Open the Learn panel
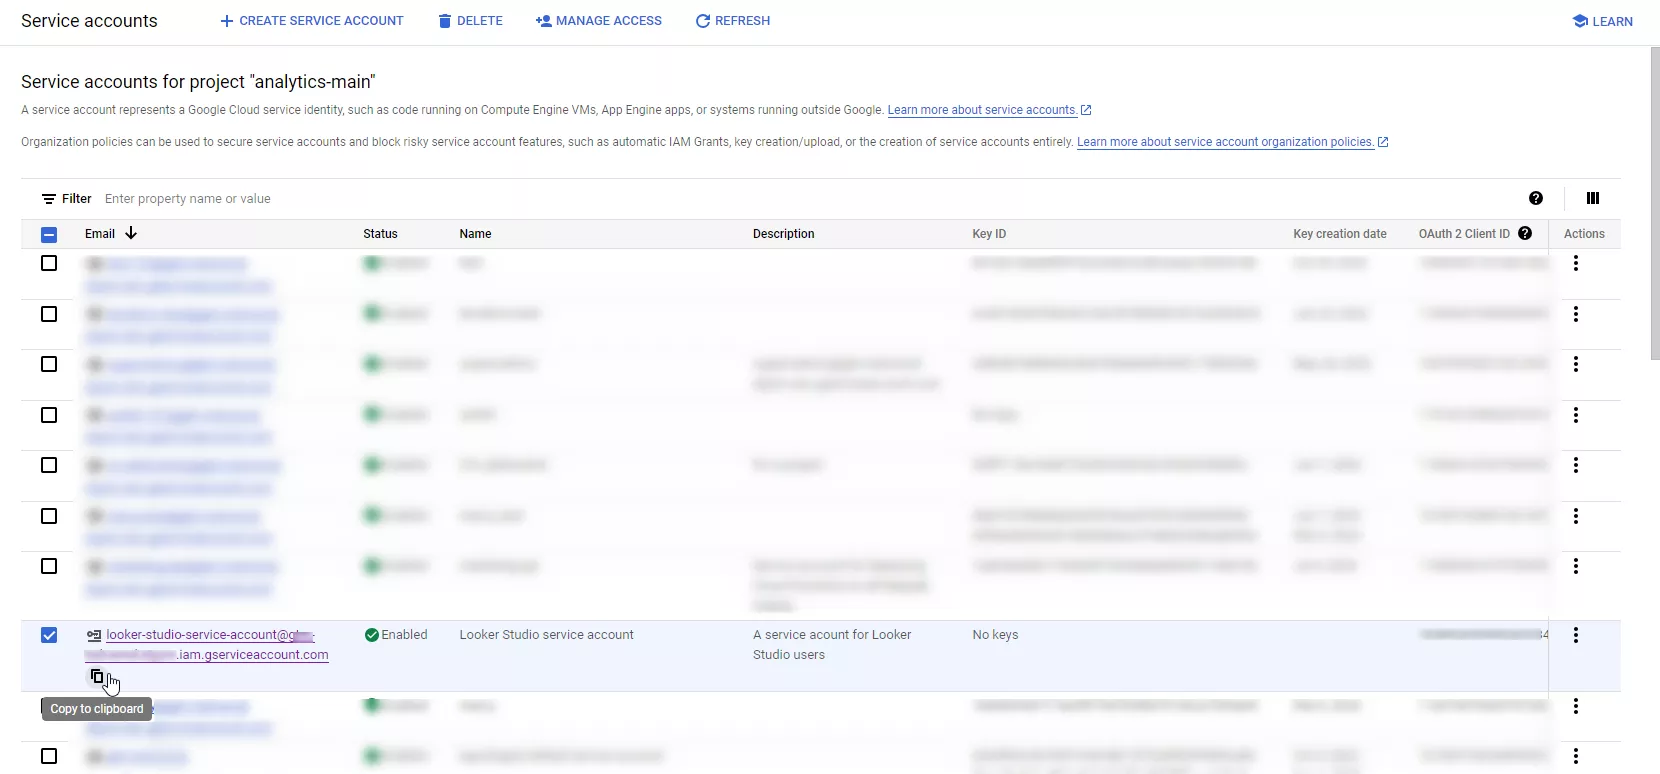 tap(1602, 21)
